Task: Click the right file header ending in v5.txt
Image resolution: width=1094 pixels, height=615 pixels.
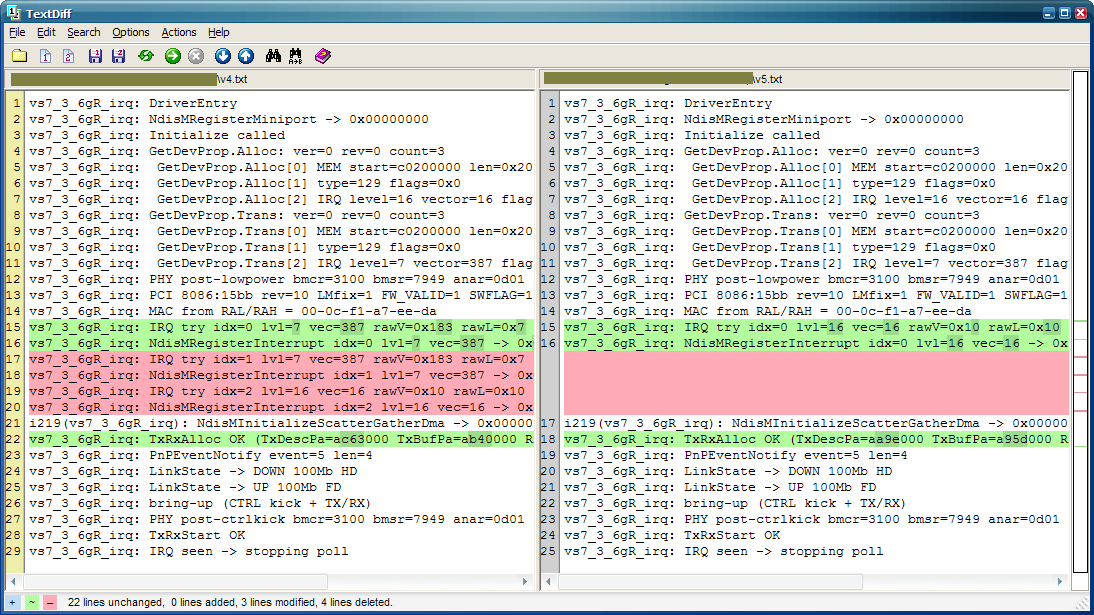Action: [804, 80]
